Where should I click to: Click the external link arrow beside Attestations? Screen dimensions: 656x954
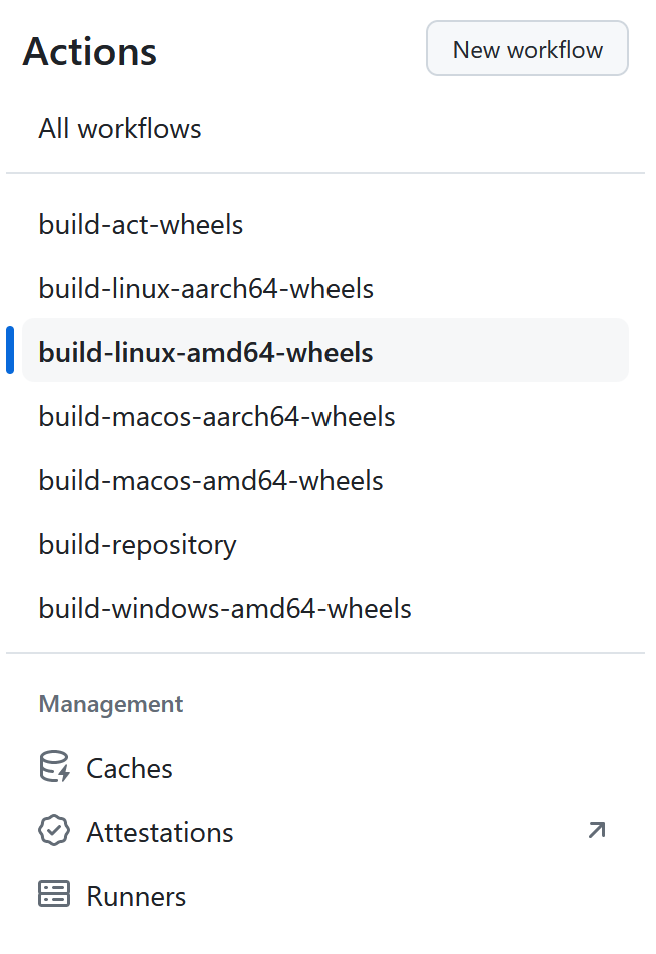coord(597,831)
